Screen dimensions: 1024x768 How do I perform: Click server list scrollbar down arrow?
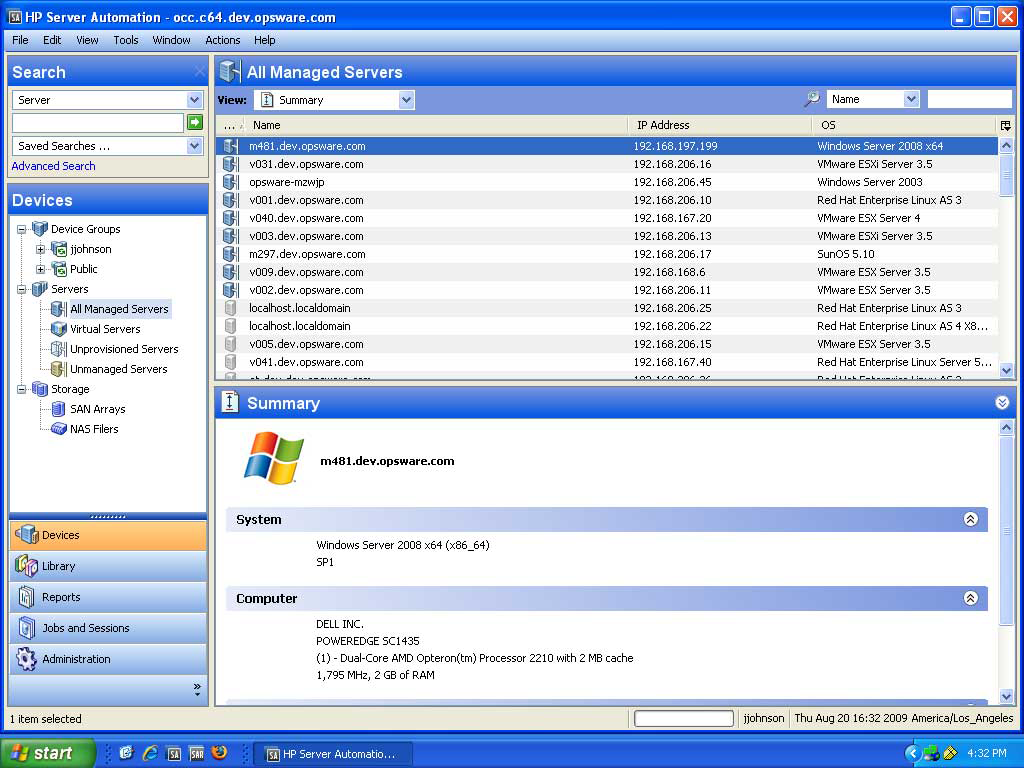coord(1006,370)
